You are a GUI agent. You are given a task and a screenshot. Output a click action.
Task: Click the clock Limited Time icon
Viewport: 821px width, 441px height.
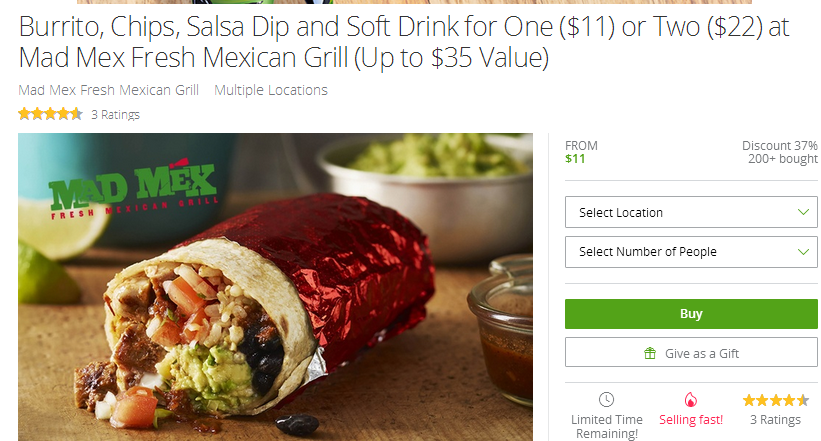pyautogui.click(x=606, y=400)
